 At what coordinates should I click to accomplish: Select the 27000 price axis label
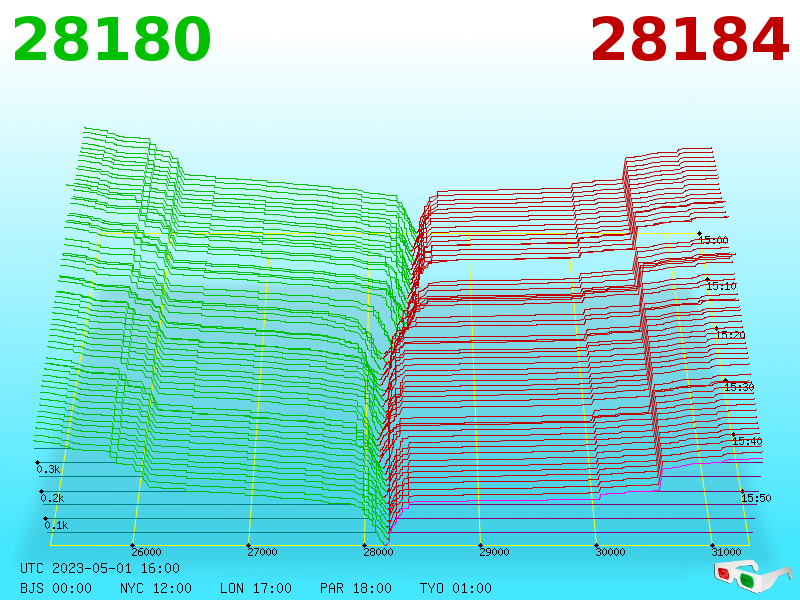coord(262,552)
